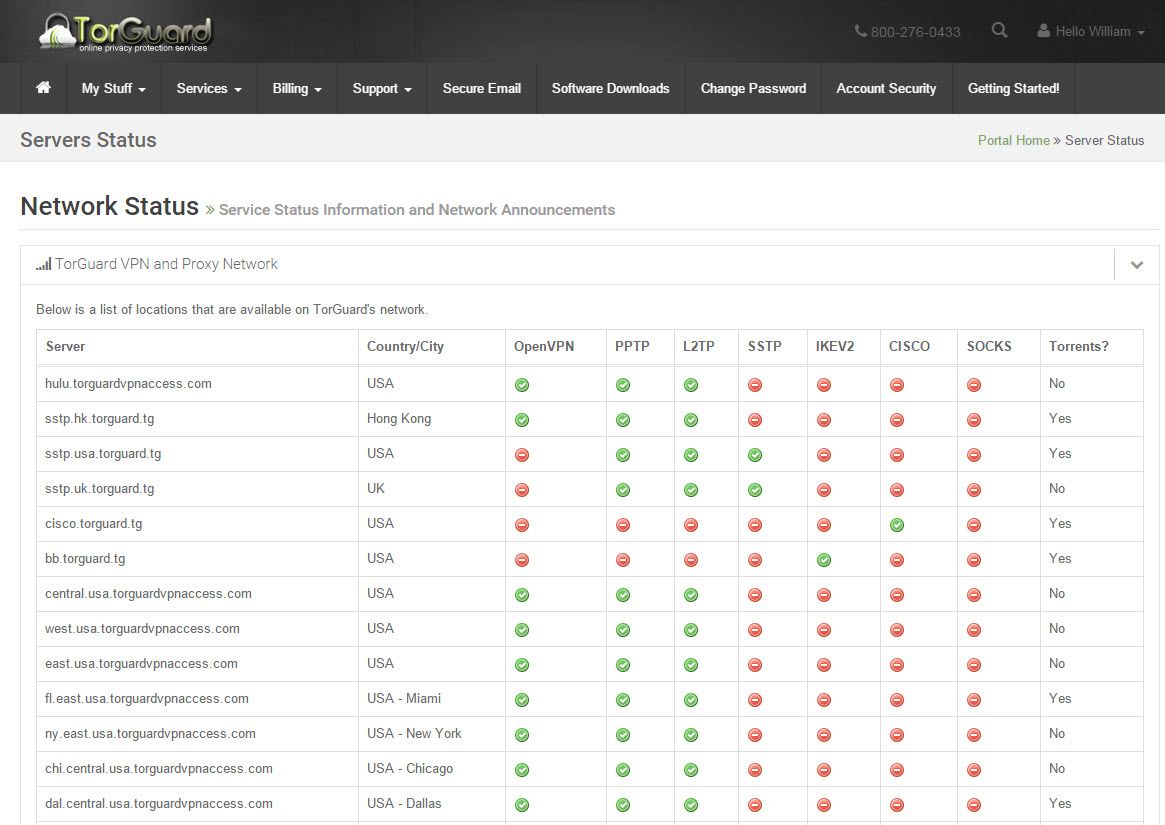Screen dimensions: 1165x825
Task: Click the Portal Home breadcrumb link
Action: pyautogui.click(x=1013, y=140)
